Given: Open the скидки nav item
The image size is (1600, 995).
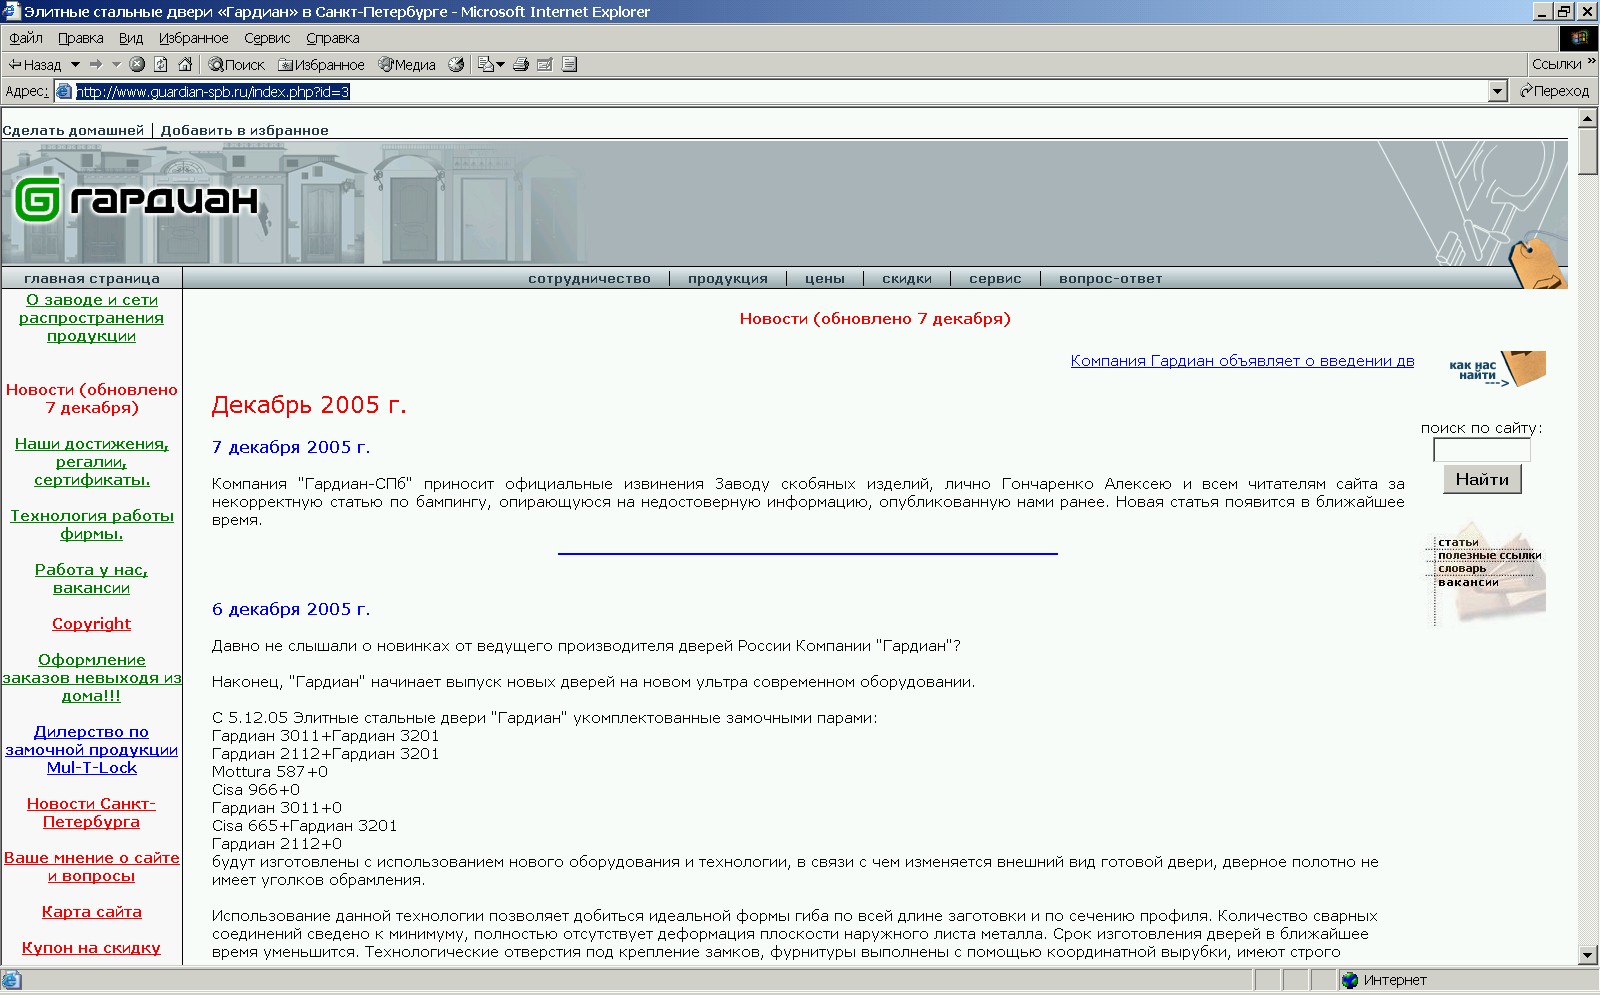Looking at the screenshot, I should pos(907,279).
